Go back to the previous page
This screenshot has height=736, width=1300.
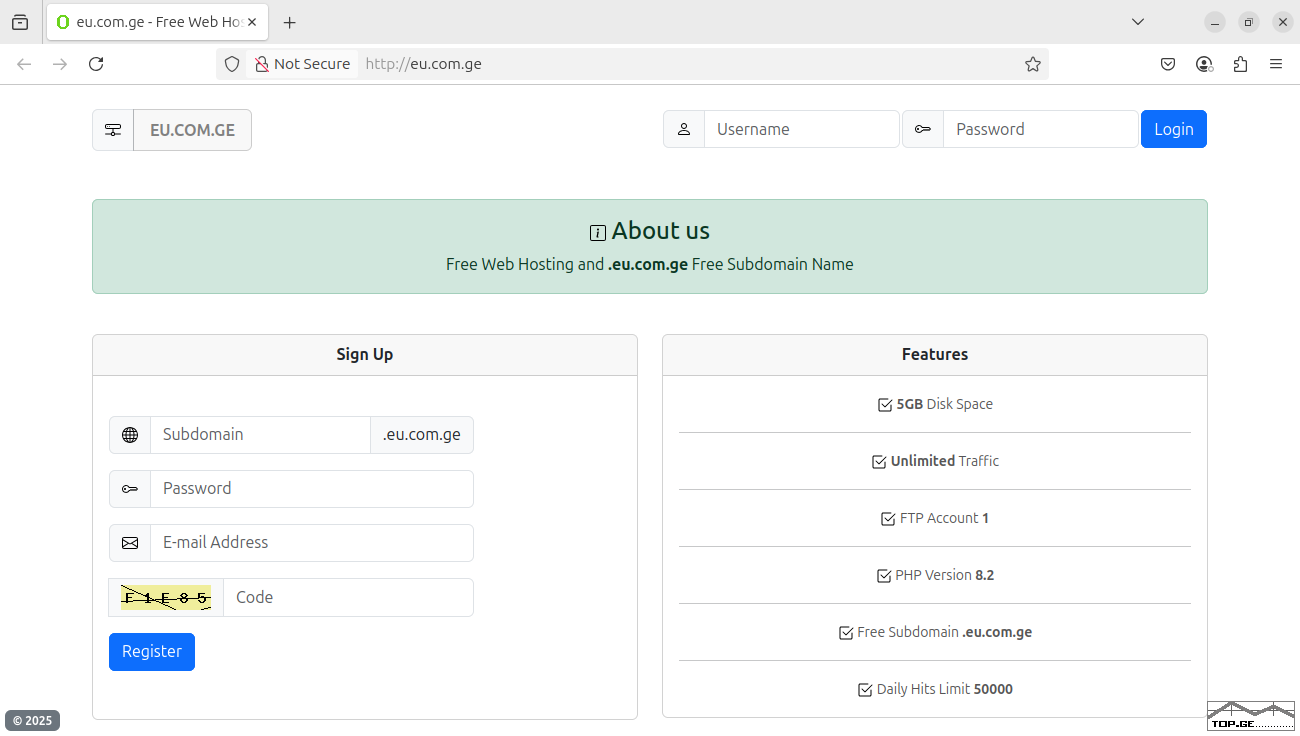coord(24,64)
